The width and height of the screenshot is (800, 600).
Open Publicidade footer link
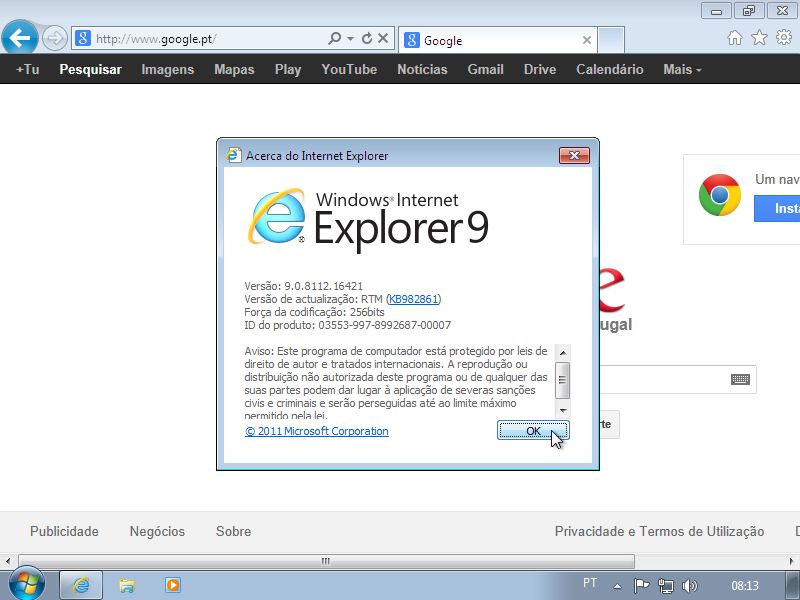tap(64, 531)
